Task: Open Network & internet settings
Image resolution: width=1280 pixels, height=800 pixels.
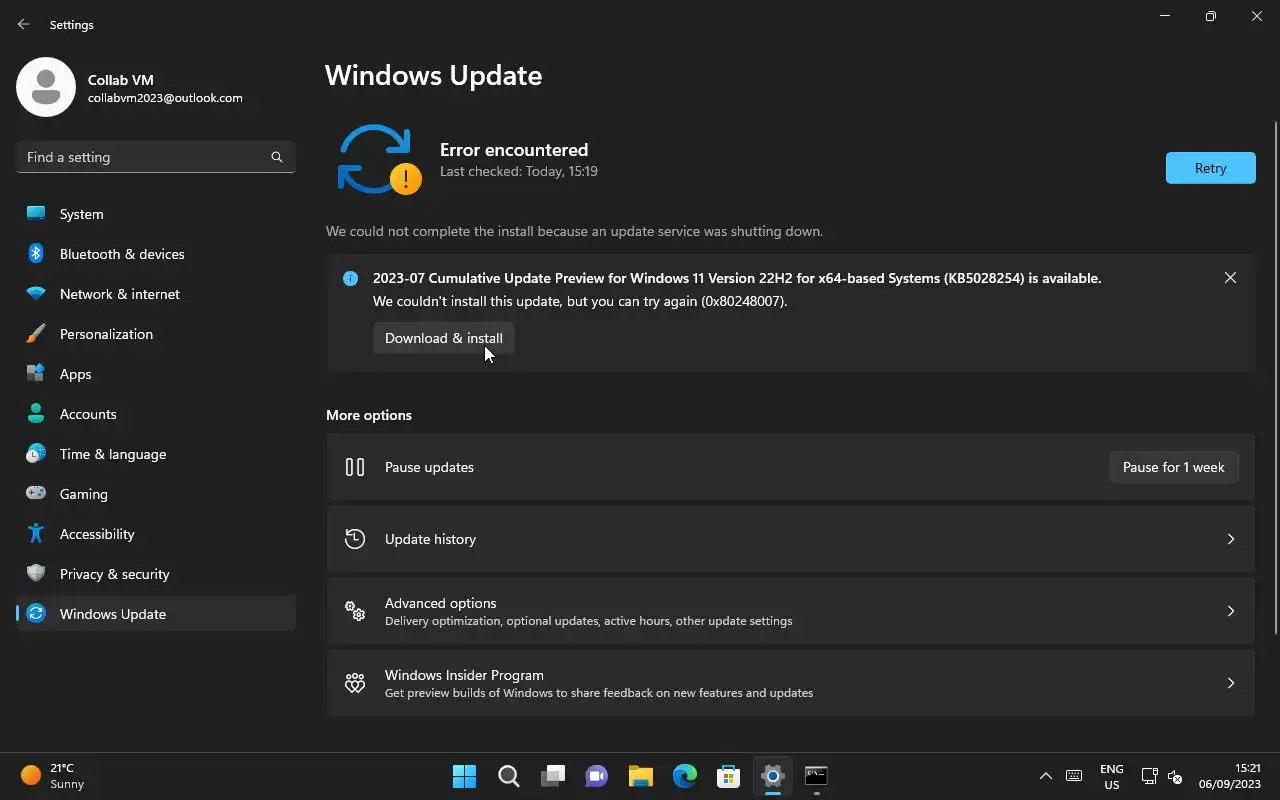Action: (x=156, y=294)
